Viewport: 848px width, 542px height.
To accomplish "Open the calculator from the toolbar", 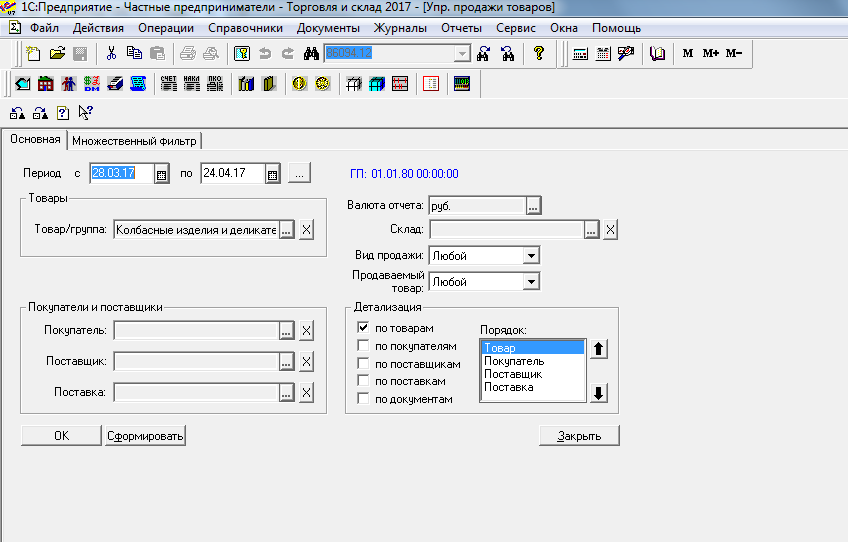I will click(x=580, y=54).
